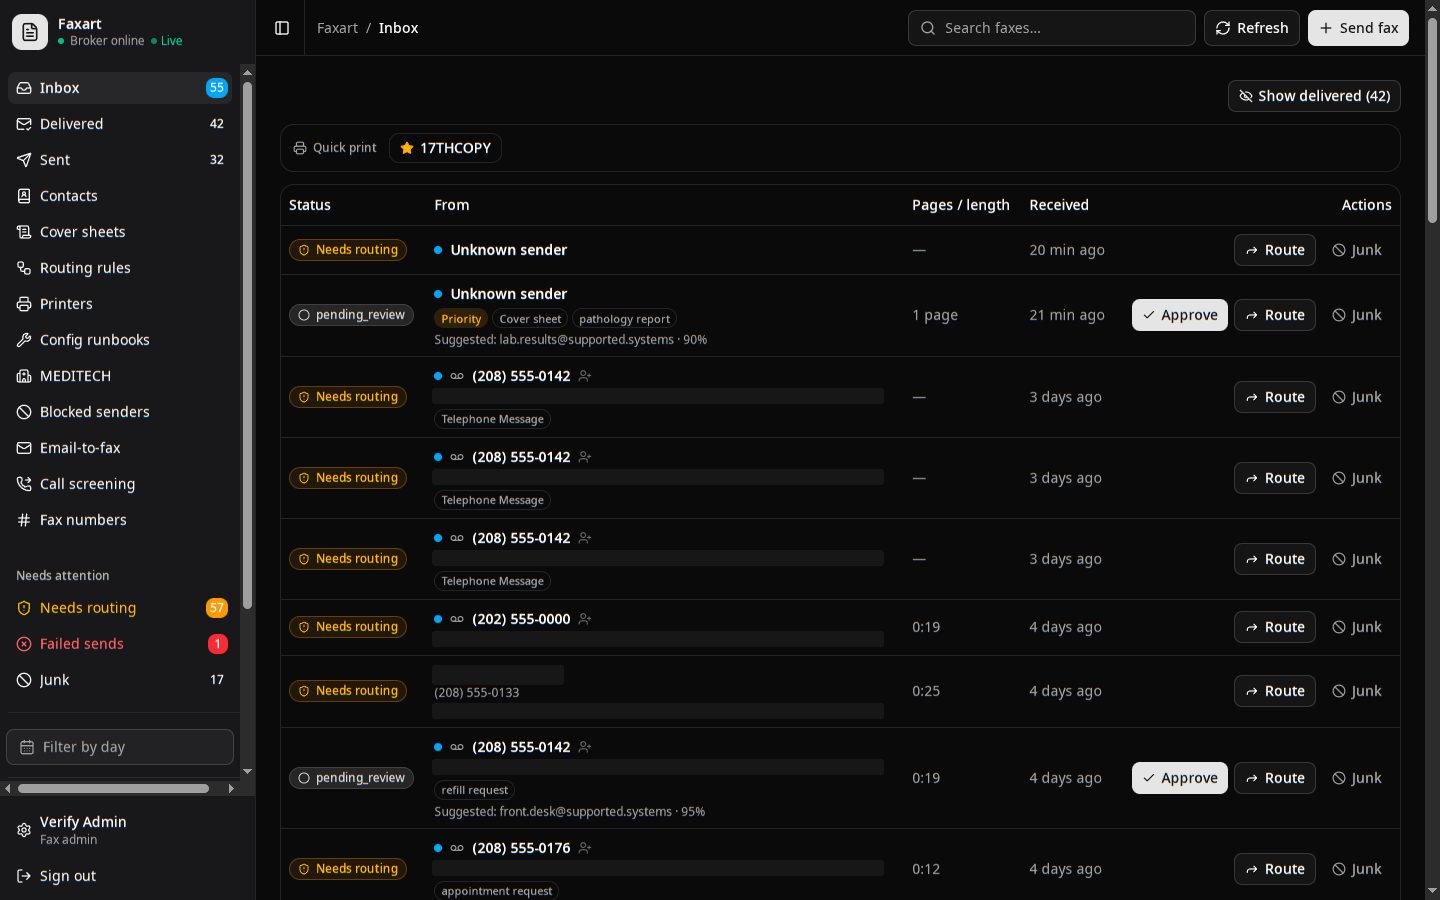Click the refill request tag
1440x900 pixels.
(x=474, y=790)
